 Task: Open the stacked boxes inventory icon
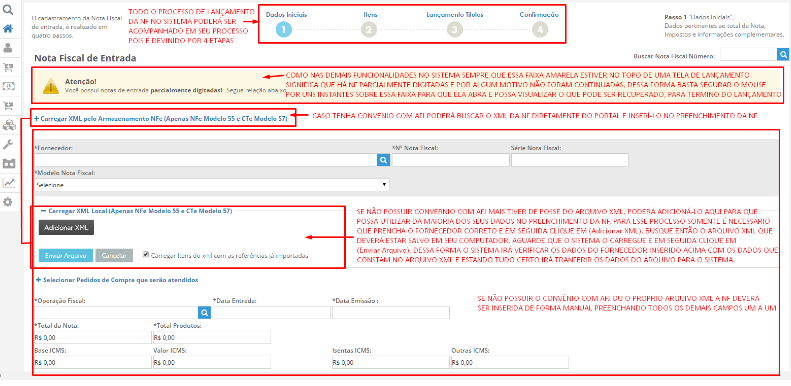[x=9, y=125]
